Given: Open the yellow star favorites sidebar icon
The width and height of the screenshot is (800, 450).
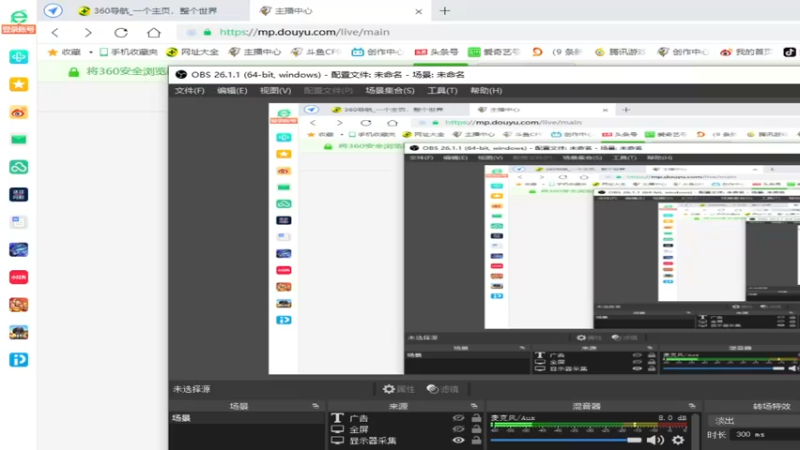Looking at the screenshot, I should [19, 84].
